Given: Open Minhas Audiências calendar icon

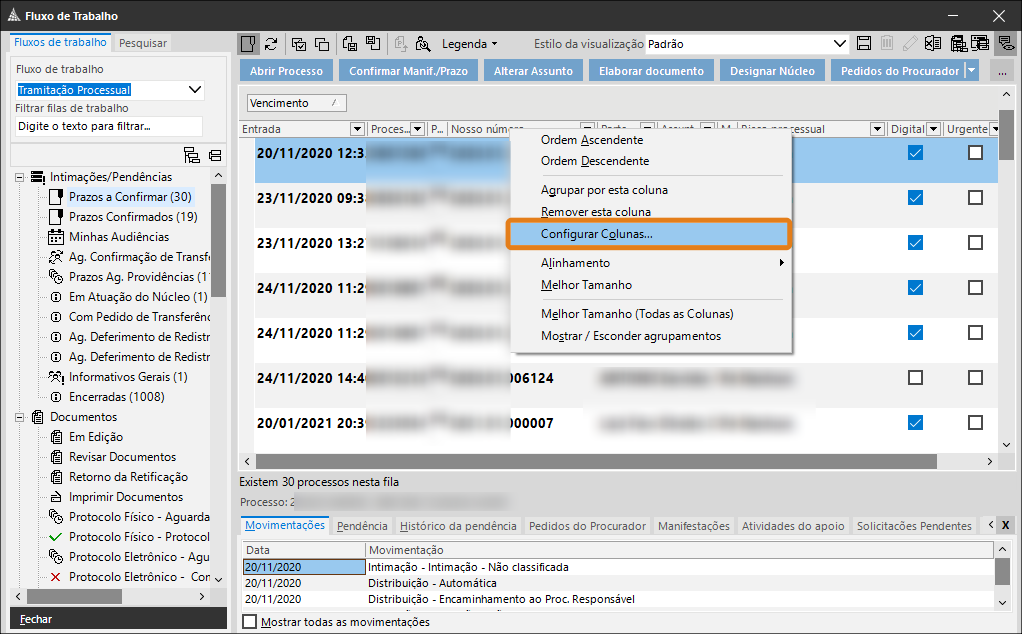Looking at the screenshot, I should 57,237.
